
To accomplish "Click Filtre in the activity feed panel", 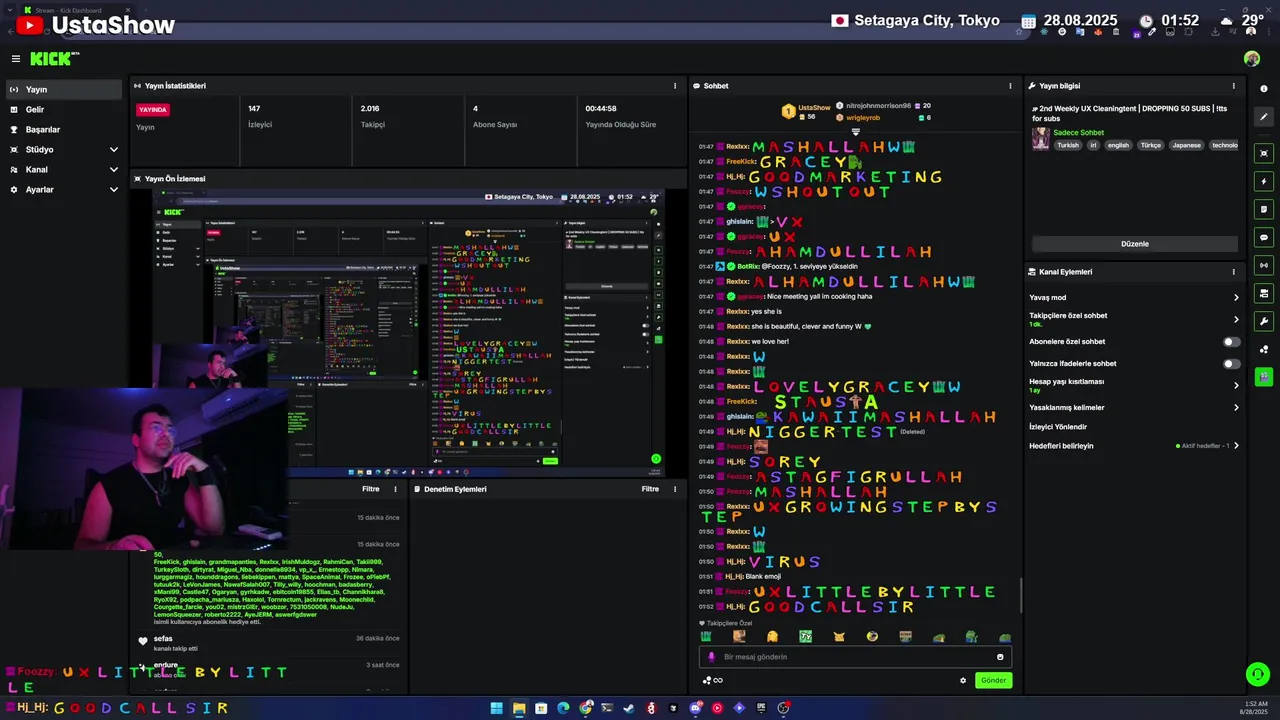I will [x=370, y=489].
